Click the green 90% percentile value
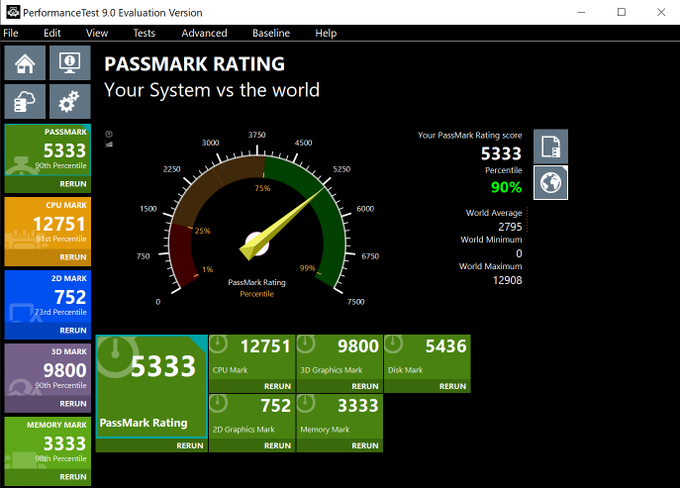 506,187
